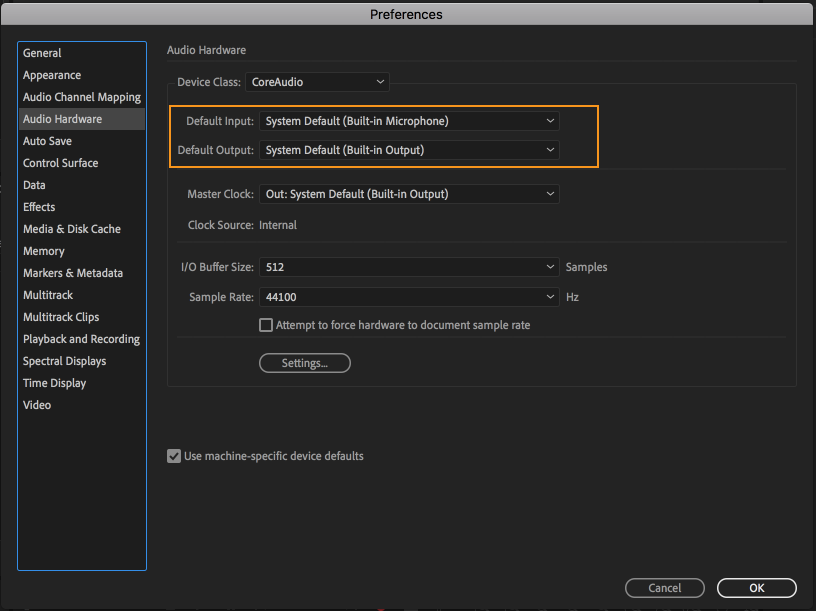Viewport: 816px width, 611px height.
Task: Open Media & Disk Cache preferences
Action: [72, 229]
